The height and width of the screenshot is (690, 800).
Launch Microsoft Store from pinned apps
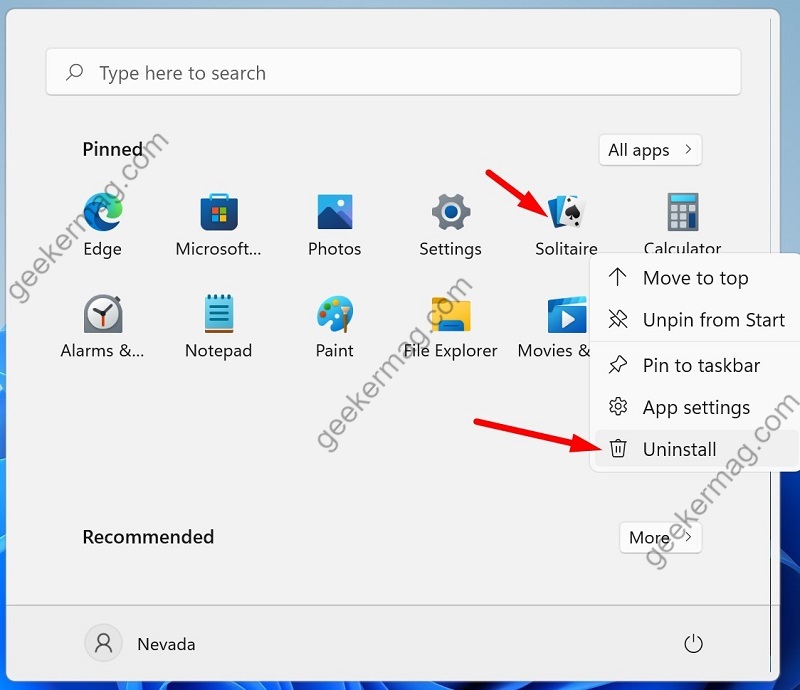tap(219, 212)
